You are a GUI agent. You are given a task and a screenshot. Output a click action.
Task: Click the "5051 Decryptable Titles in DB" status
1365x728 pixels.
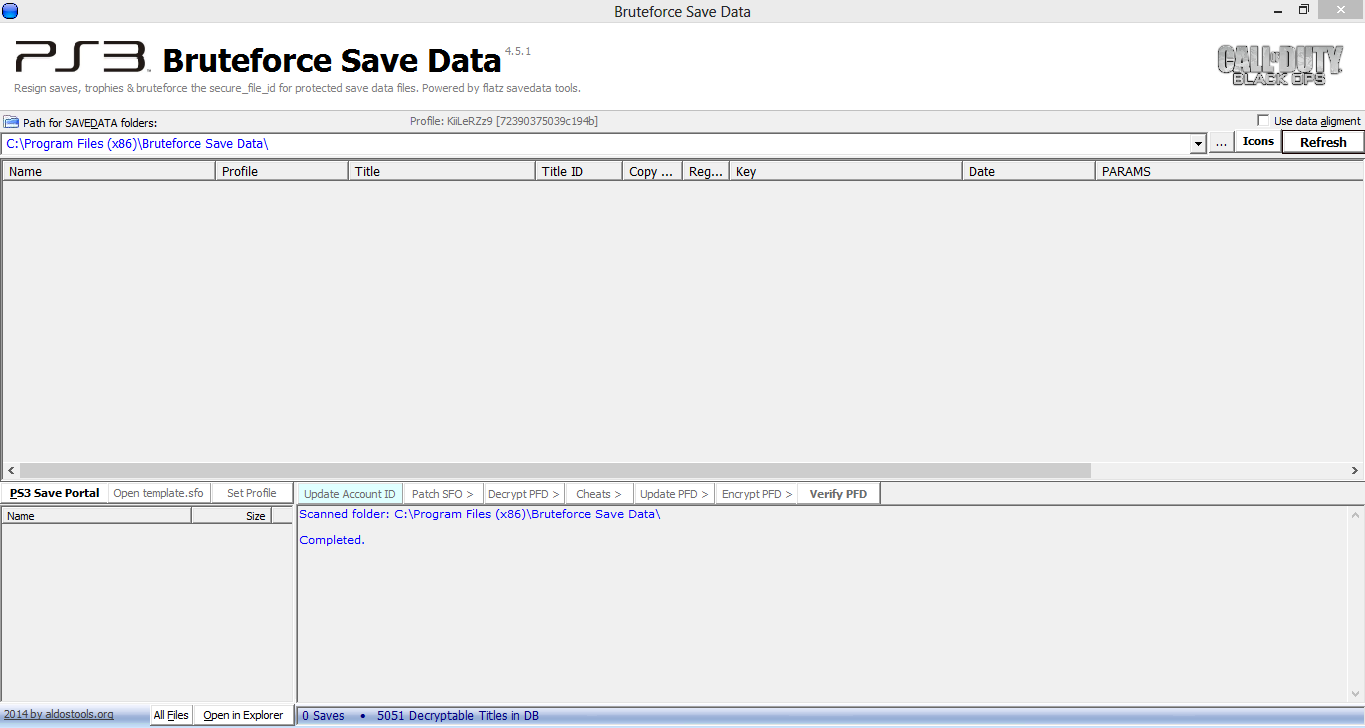tap(458, 716)
